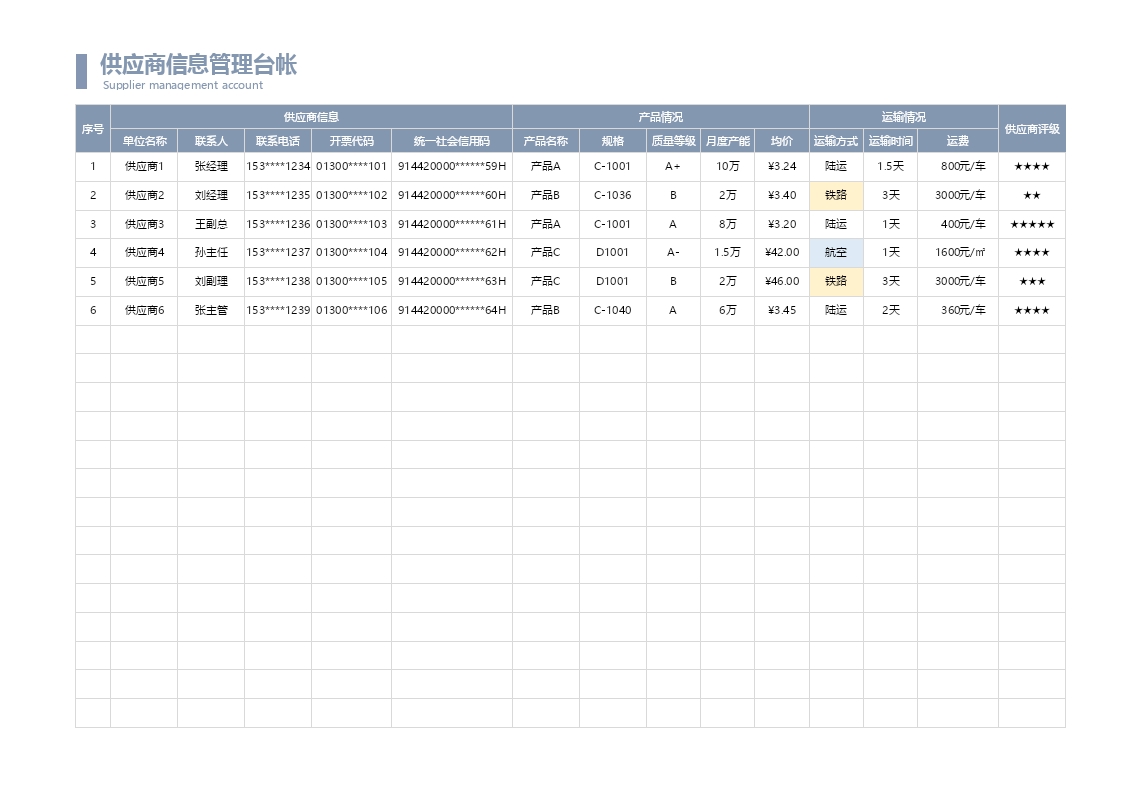The width and height of the screenshot is (1123, 794).
Task: Select three-star rating of 供应商5
Action: click(x=1032, y=281)
